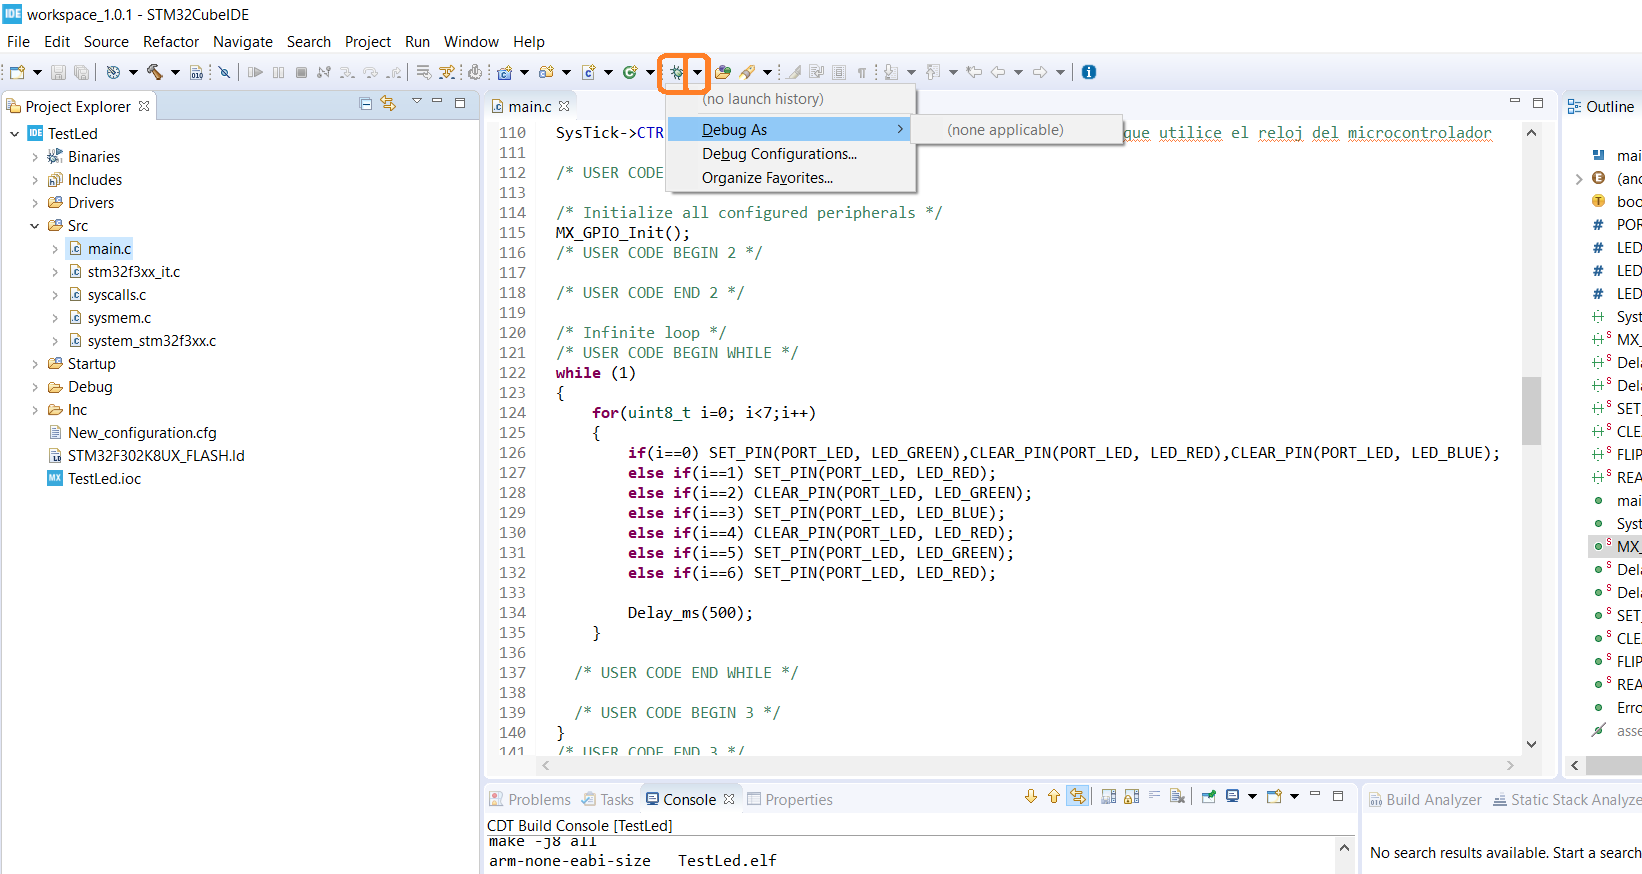Click Console Clear icon

click(x=1177, y=797)
